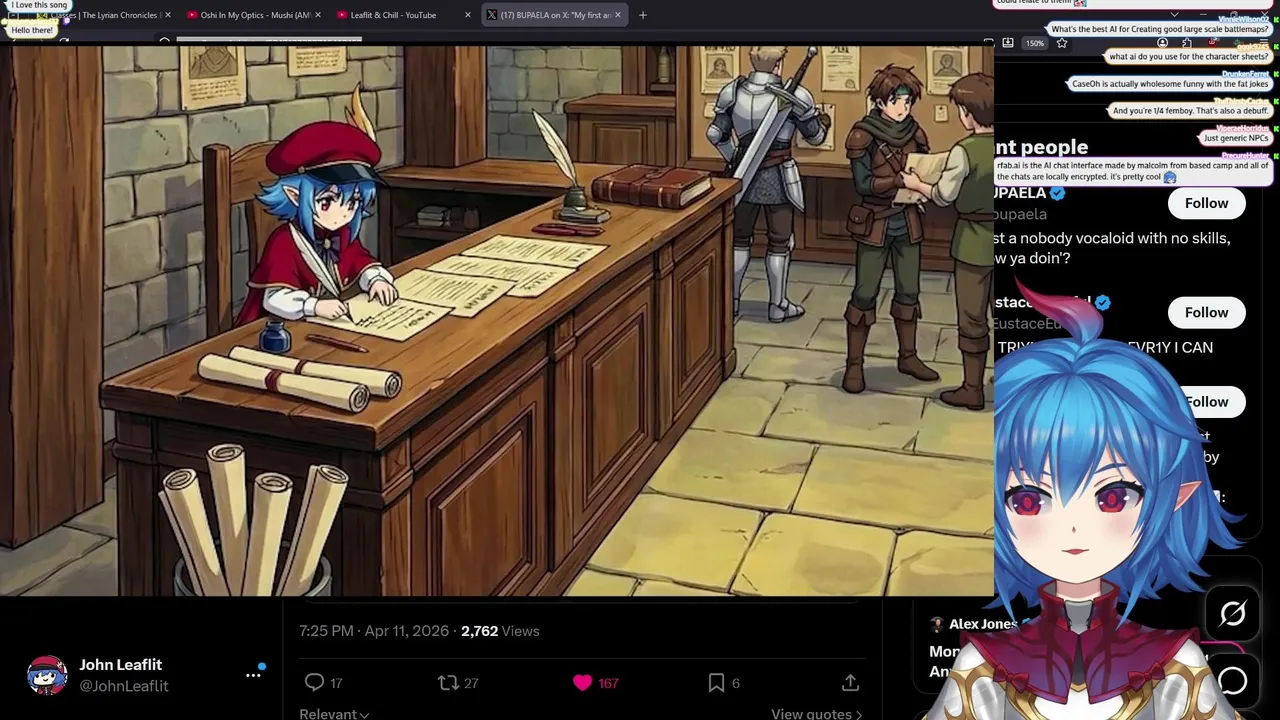Image resolution: width=1280 pixels, height=720 pixels.
Task: Click the @JohnLeaflit handle
Action: pyautogui.click(x=124, y=686)
